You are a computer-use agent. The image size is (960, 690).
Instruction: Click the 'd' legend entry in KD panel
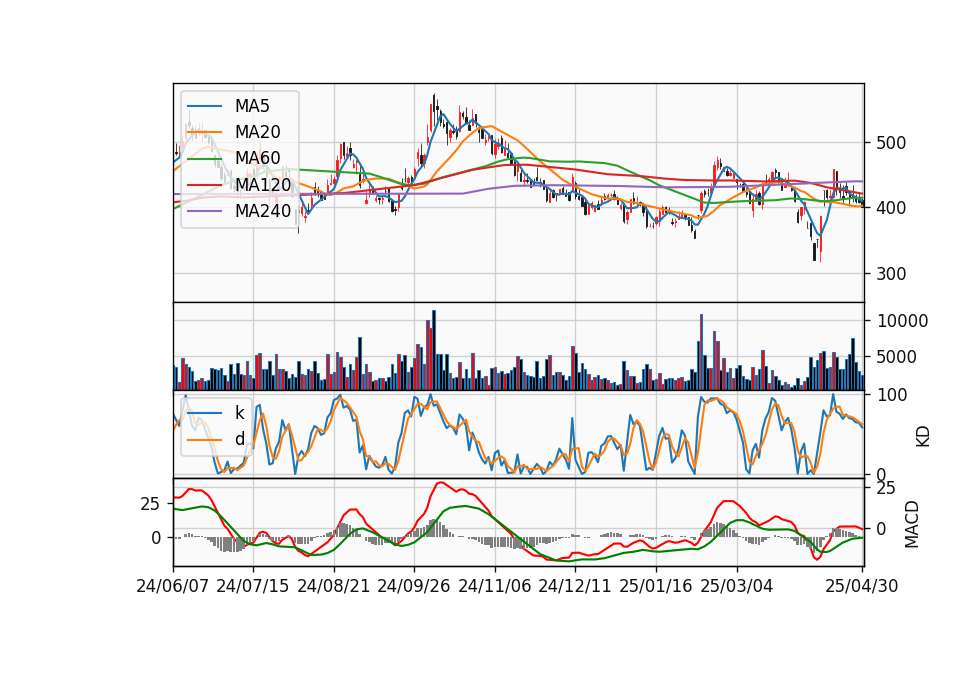point(239,439)
